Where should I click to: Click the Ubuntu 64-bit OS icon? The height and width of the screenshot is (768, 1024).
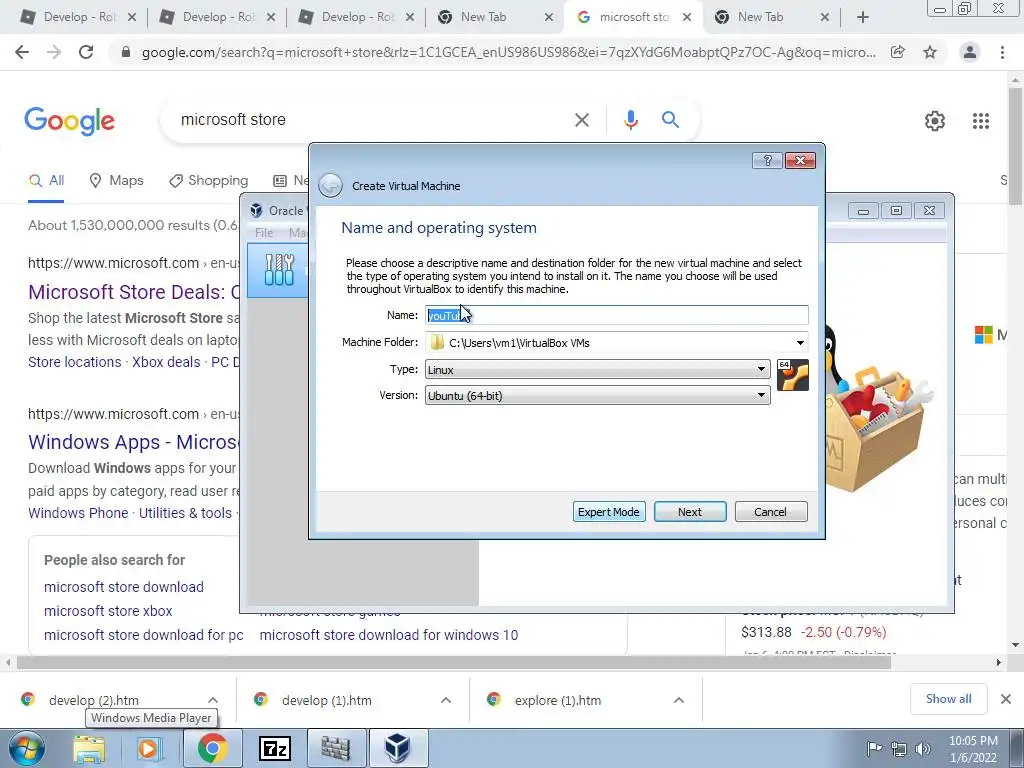click(793, 375)
